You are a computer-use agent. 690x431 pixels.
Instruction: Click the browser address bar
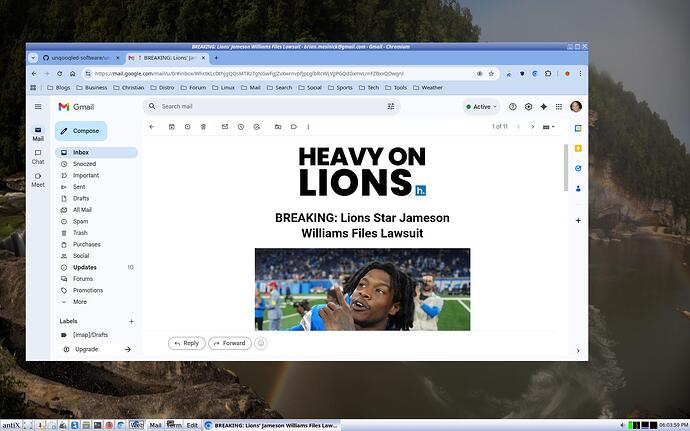click(282, 74)
